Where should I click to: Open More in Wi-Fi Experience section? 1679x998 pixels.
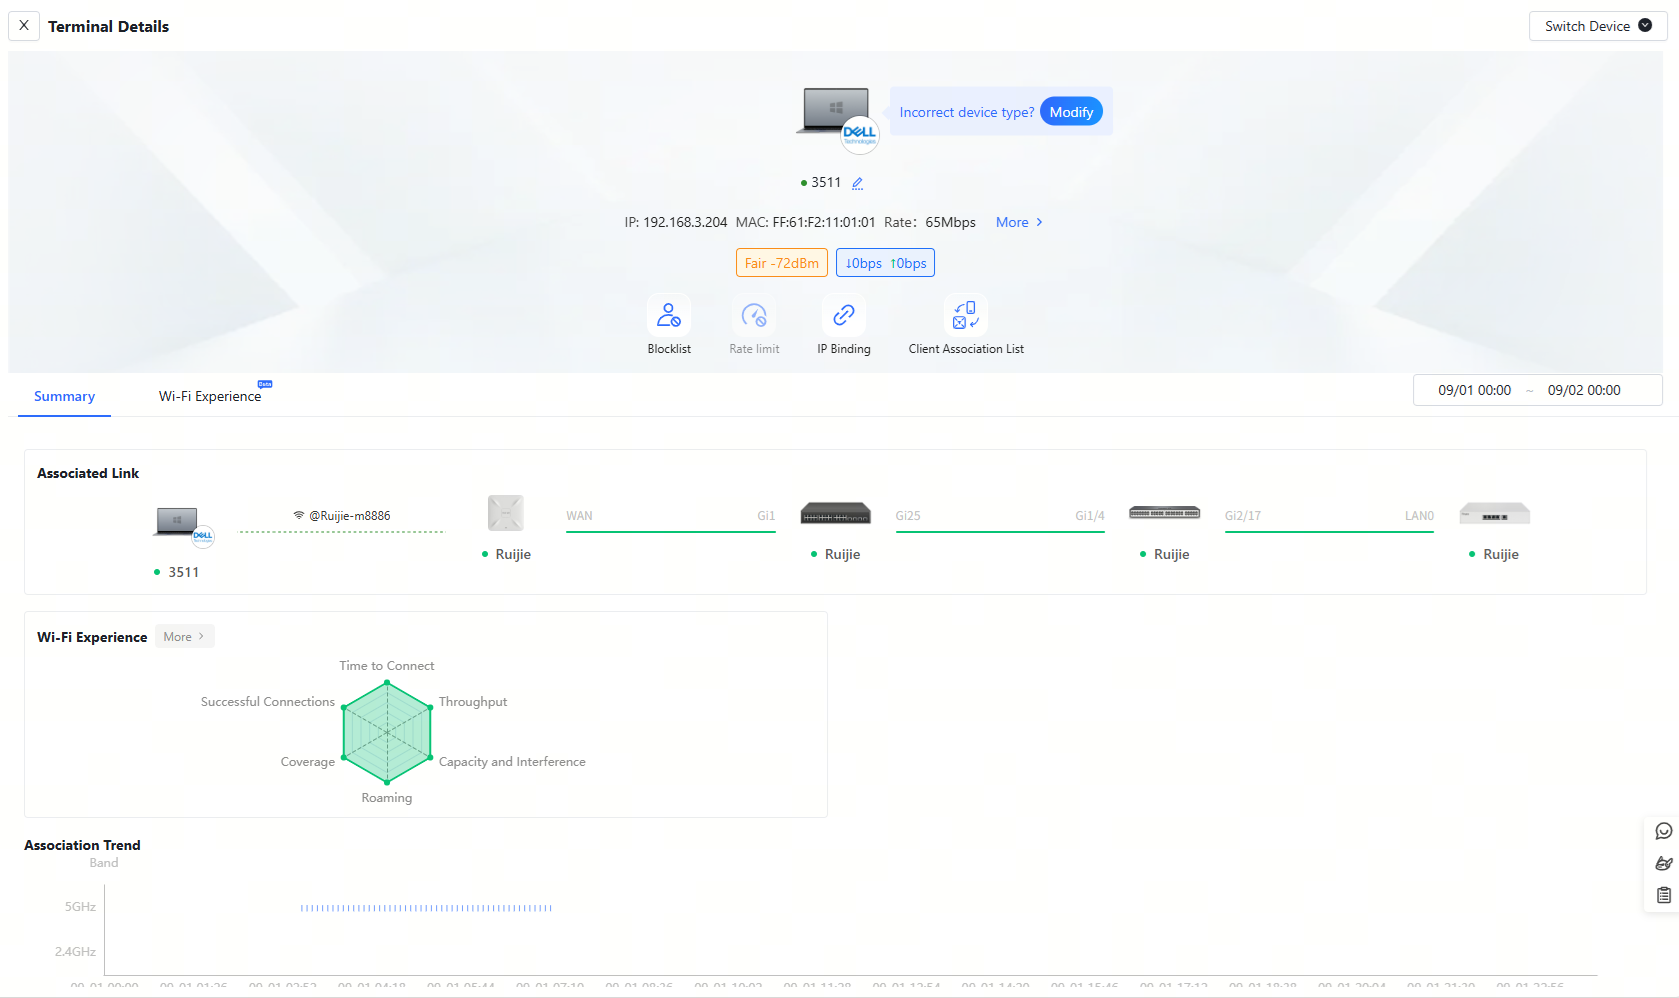tap(184, 637)
